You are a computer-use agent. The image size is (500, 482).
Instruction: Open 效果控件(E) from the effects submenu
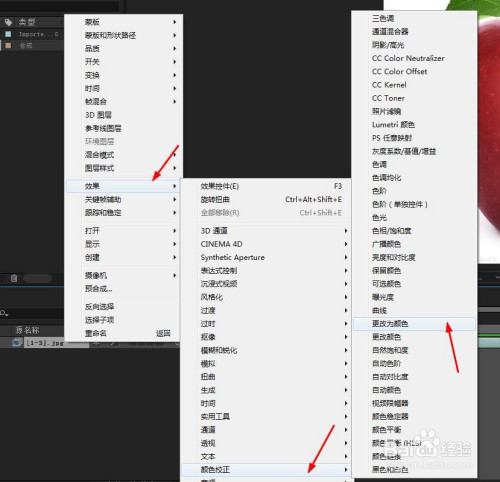pyautogui.click(x=266, y=186)
